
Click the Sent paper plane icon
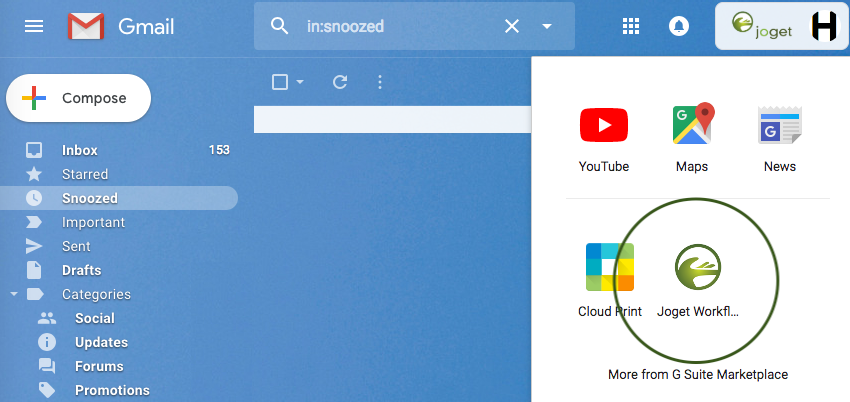coord(34,246)
